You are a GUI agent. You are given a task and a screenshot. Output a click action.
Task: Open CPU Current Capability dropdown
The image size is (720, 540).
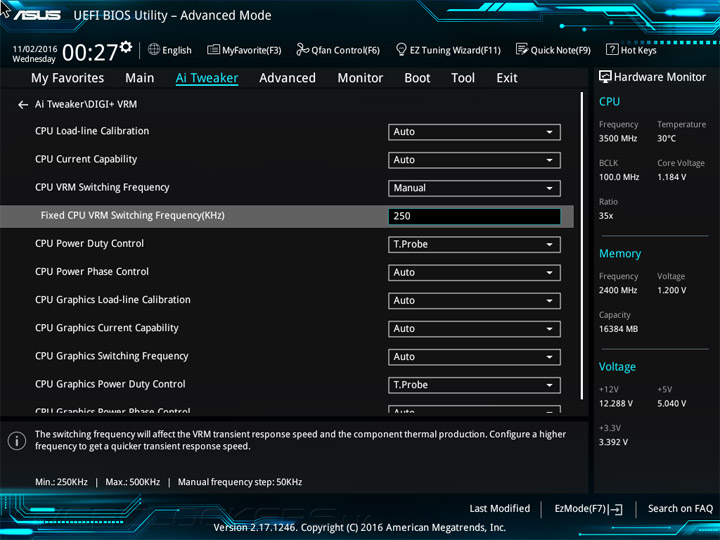point(474,160)
